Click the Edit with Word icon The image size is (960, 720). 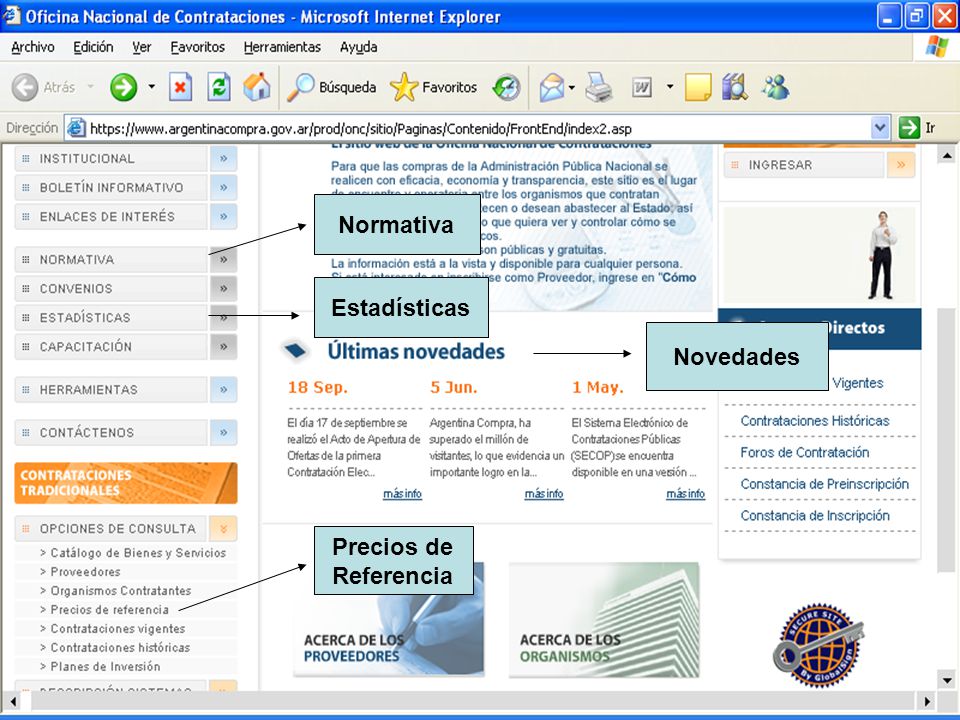pos(642,88)
